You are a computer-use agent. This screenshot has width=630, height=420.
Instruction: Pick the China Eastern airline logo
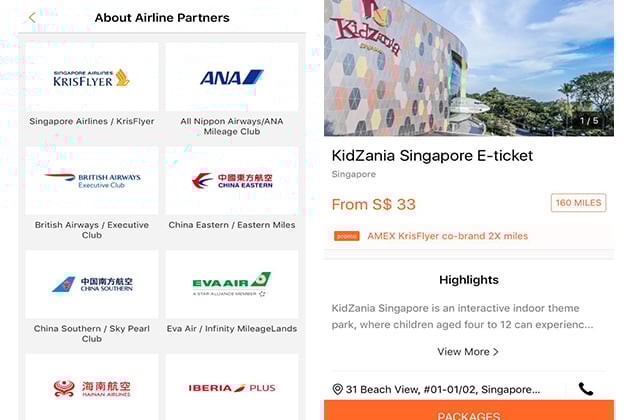231,181
